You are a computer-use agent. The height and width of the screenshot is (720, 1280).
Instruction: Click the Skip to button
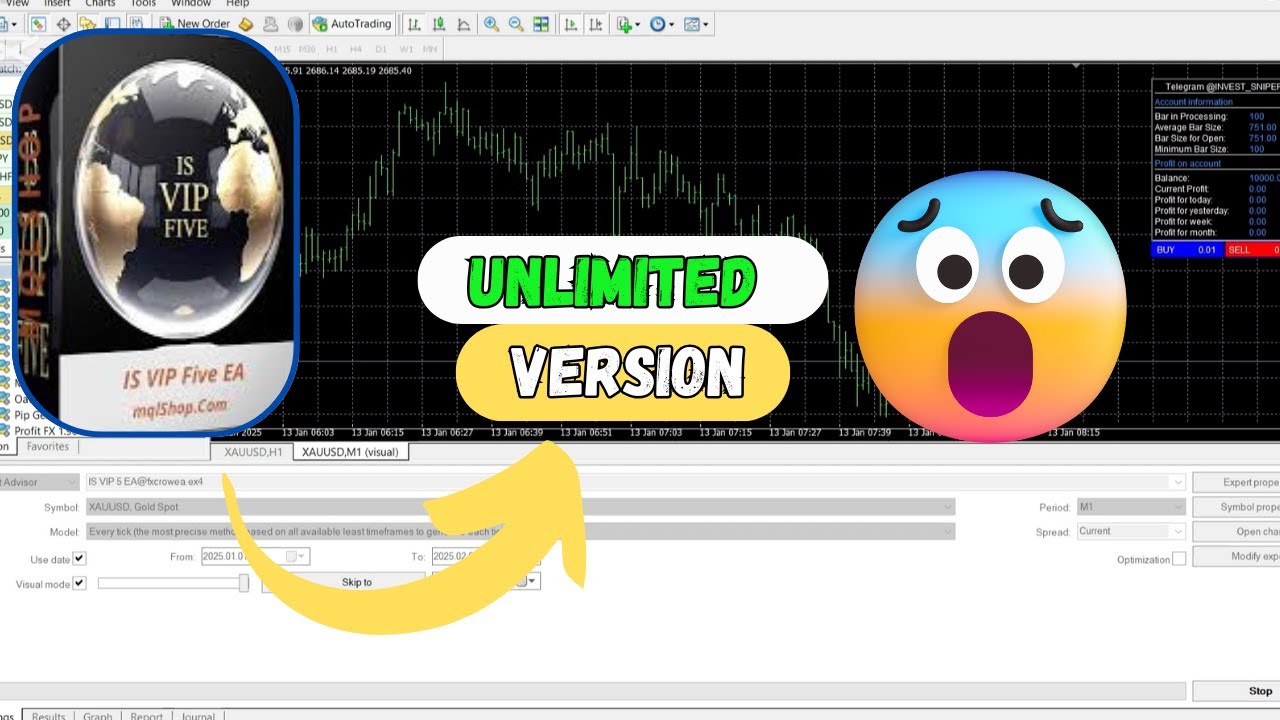click(344, 582)
